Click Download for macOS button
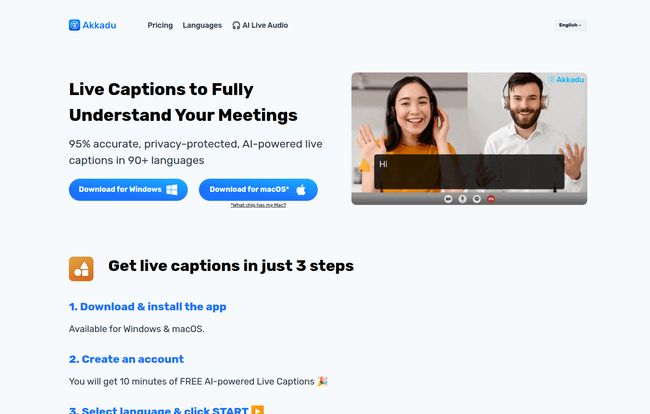Screen dimensions: 650x414 tap(258, 189)
